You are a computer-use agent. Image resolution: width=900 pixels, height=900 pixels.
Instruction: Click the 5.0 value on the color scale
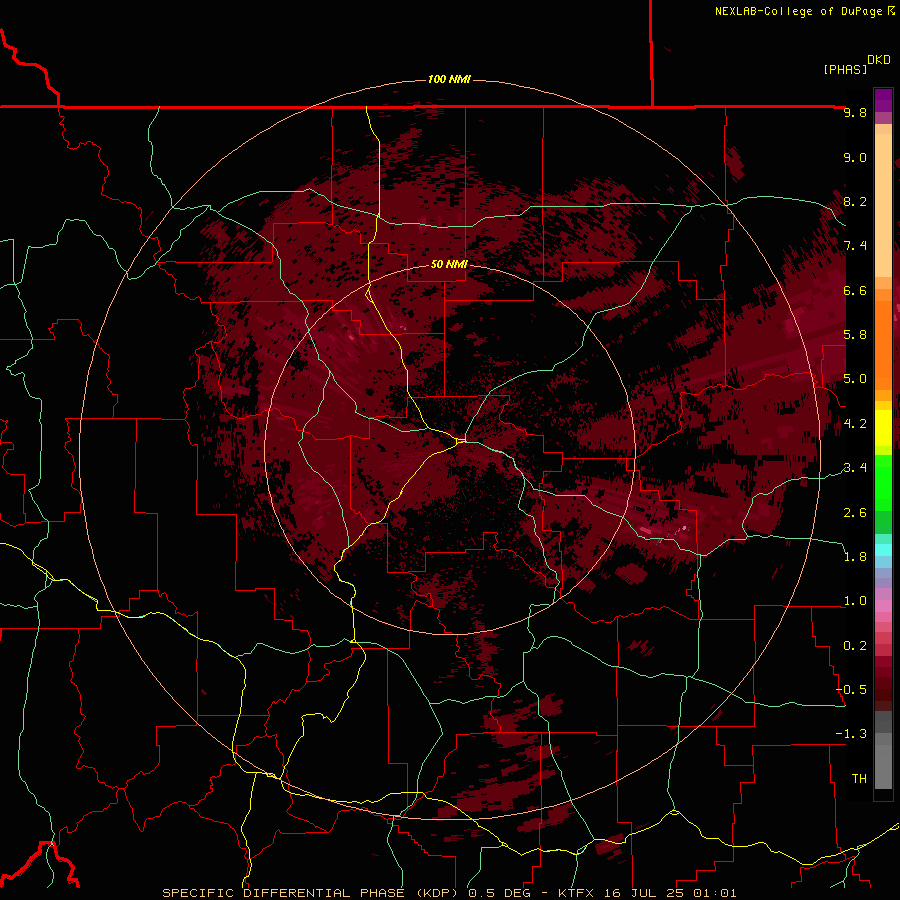click(x=855, y=379)
